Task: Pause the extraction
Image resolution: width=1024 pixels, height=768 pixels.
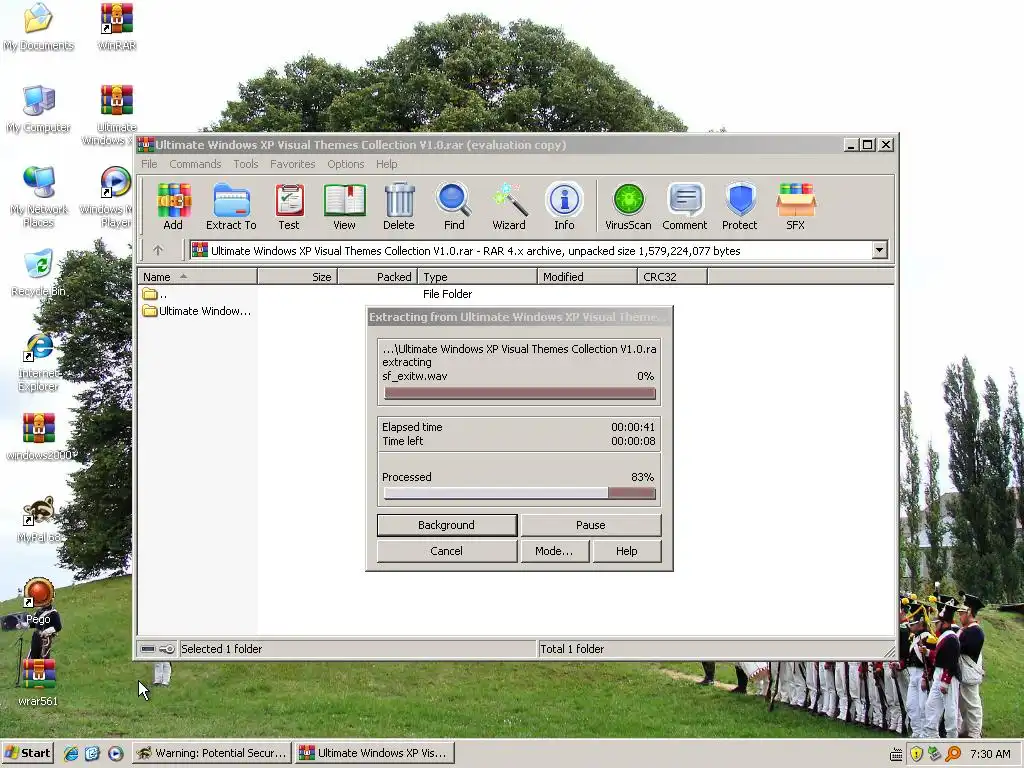Action: 590,525
